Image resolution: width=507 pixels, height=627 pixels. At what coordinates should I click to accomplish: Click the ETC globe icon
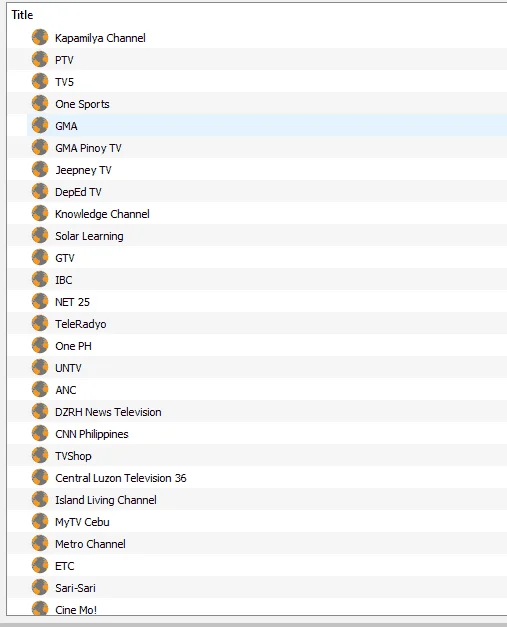[x=40, y=565]
